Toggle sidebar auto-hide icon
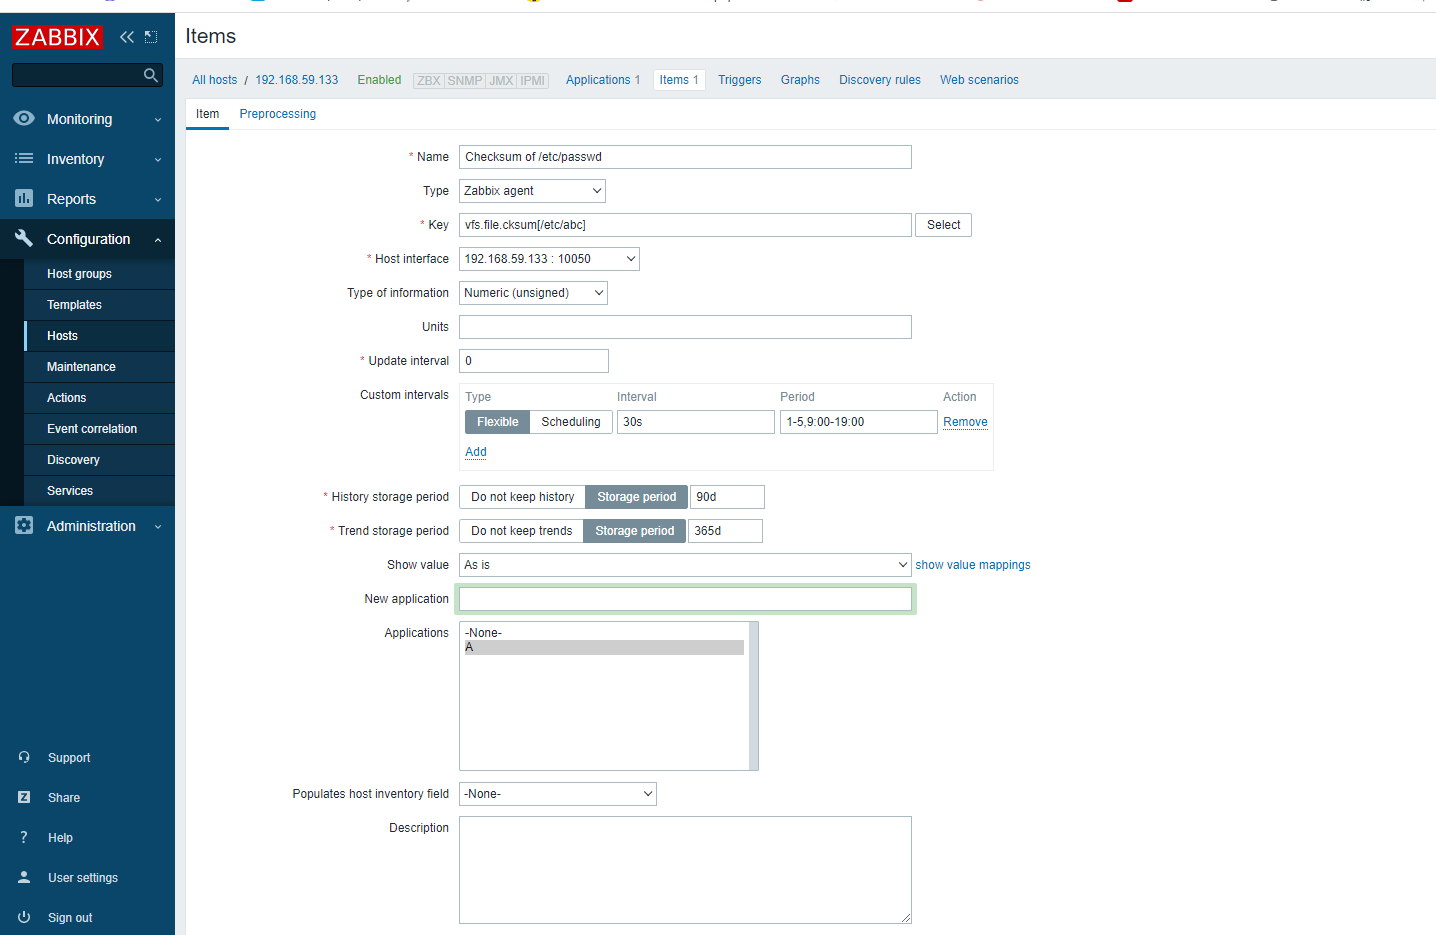This screenshot has height=935, width=1436. coord(151,37)
